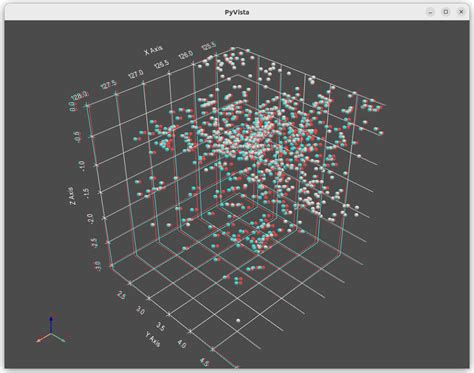The height and width of the screenshot is (373, 474).
Task: Select the 127.5 tick label
Action: [x=109, y=85]
